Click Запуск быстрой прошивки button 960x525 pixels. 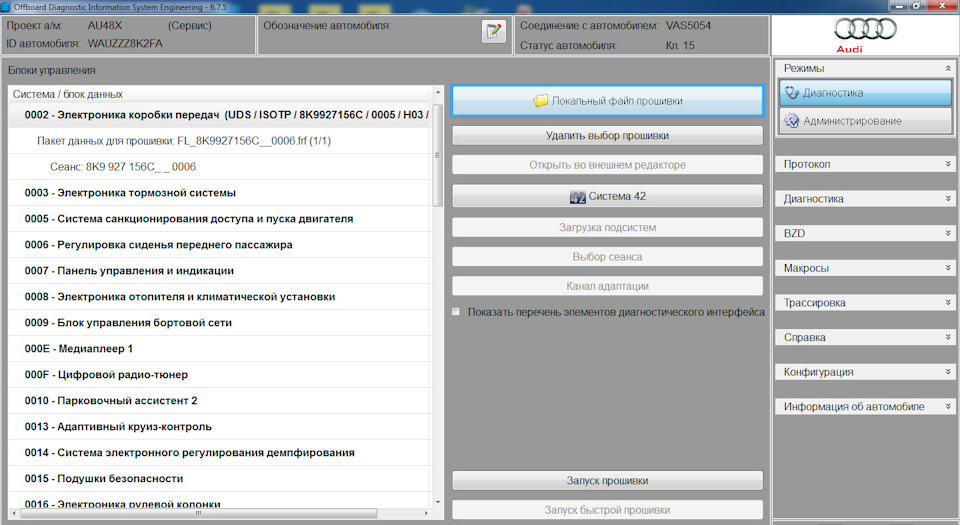click(x=607, y=510)
